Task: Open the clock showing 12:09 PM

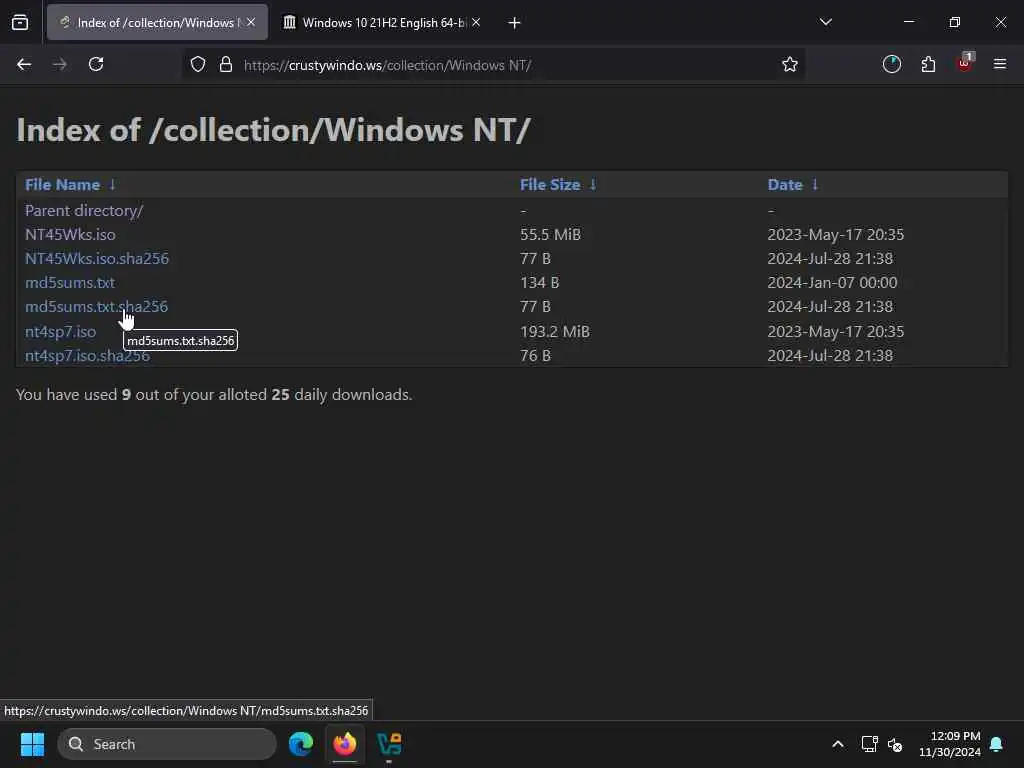Action: click(x=950, y=744)
